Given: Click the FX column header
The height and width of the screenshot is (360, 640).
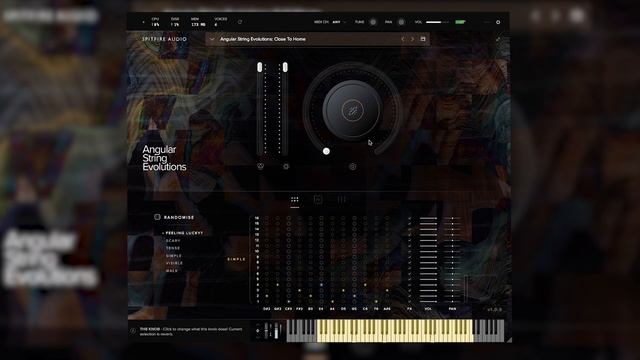Looking at the screenshot, I should coord(409,309).
